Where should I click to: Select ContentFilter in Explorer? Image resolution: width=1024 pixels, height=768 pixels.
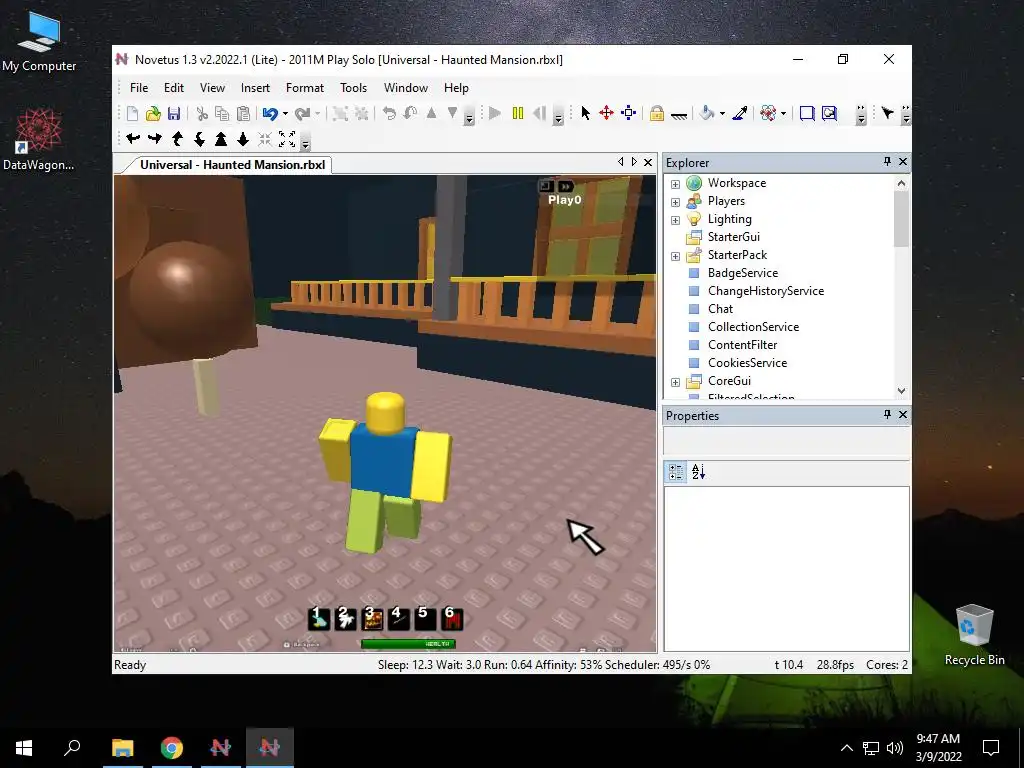click(x=743, y=345)
